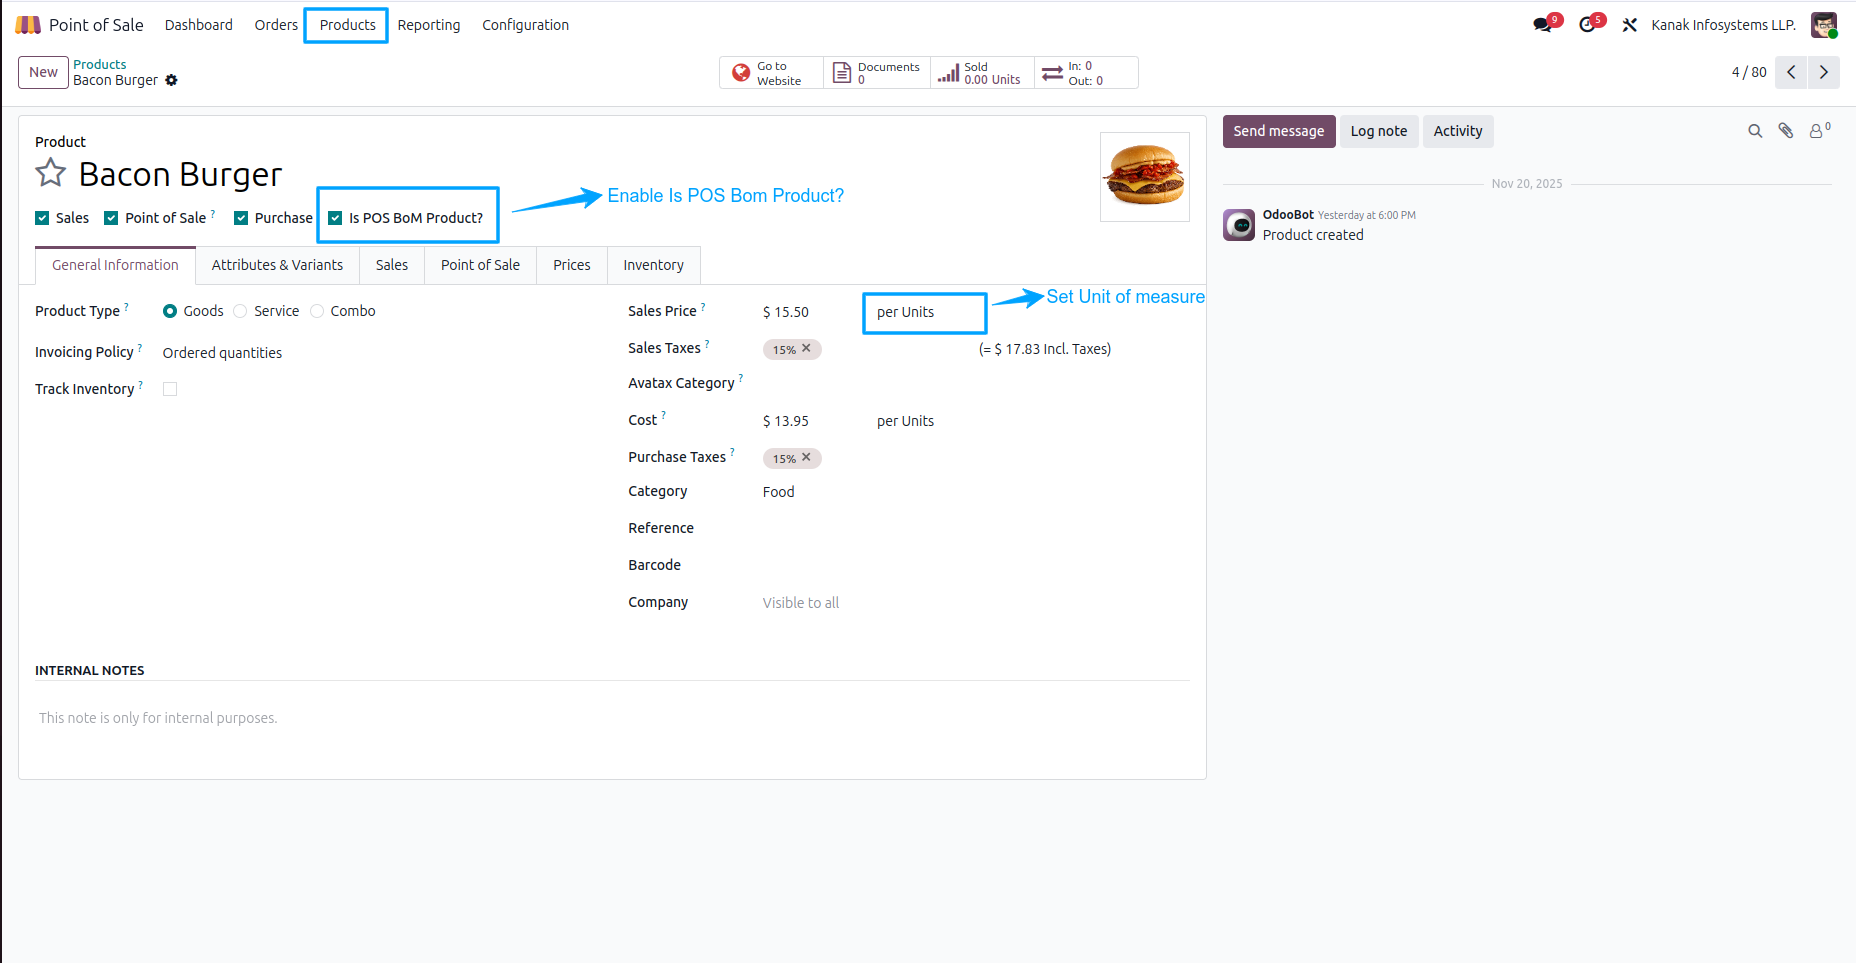Image resolution: width=1856 pixels, height=963 pixels.
Task: Open the Reporting menu
Action: 428,24
